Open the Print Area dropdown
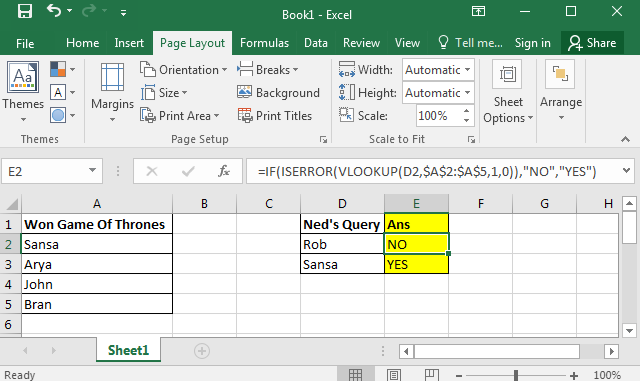The width and height of the screenshot is (640, 381). tap(180, 116)
